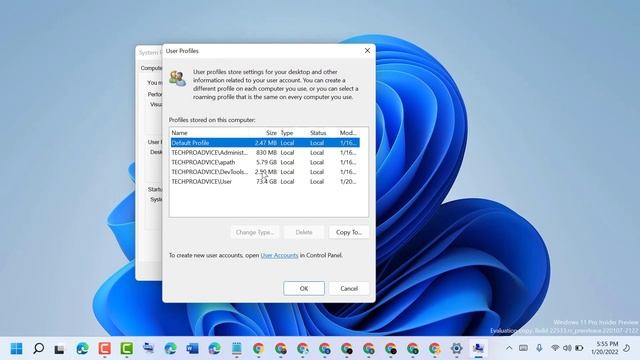Viewport: 640px width, 360px height.
Task: Open the green C app in taskbar
Action: point(127,349)
